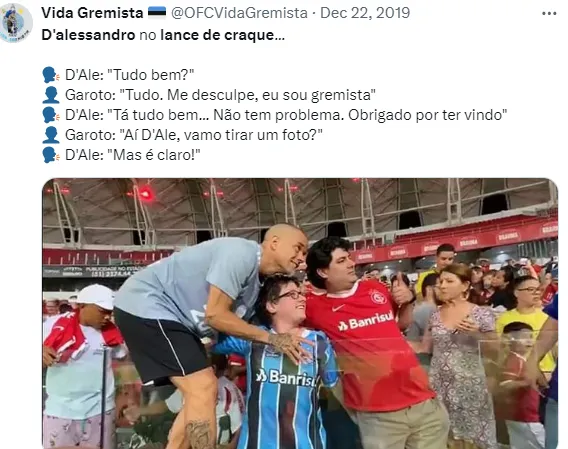Click the Vida Gremista profile avatar
The height and width of the screenshot is (449, 568).
coord(15,22)
